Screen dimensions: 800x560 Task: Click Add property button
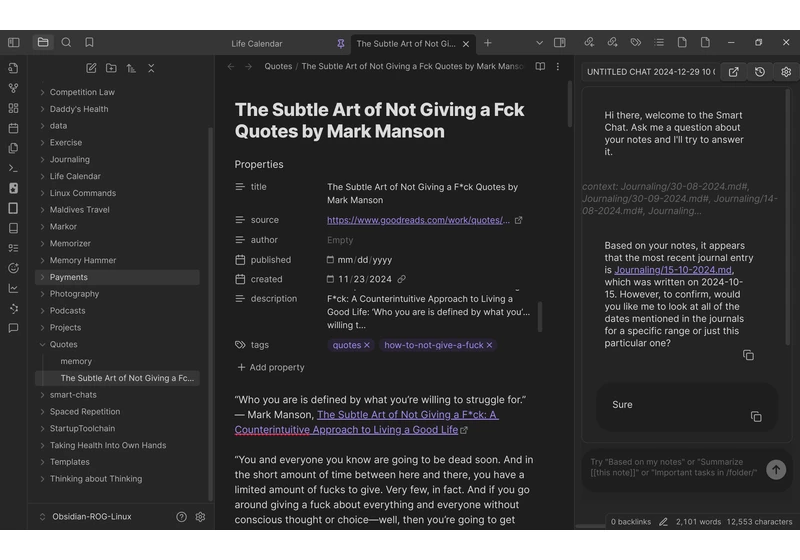(270, 367)
